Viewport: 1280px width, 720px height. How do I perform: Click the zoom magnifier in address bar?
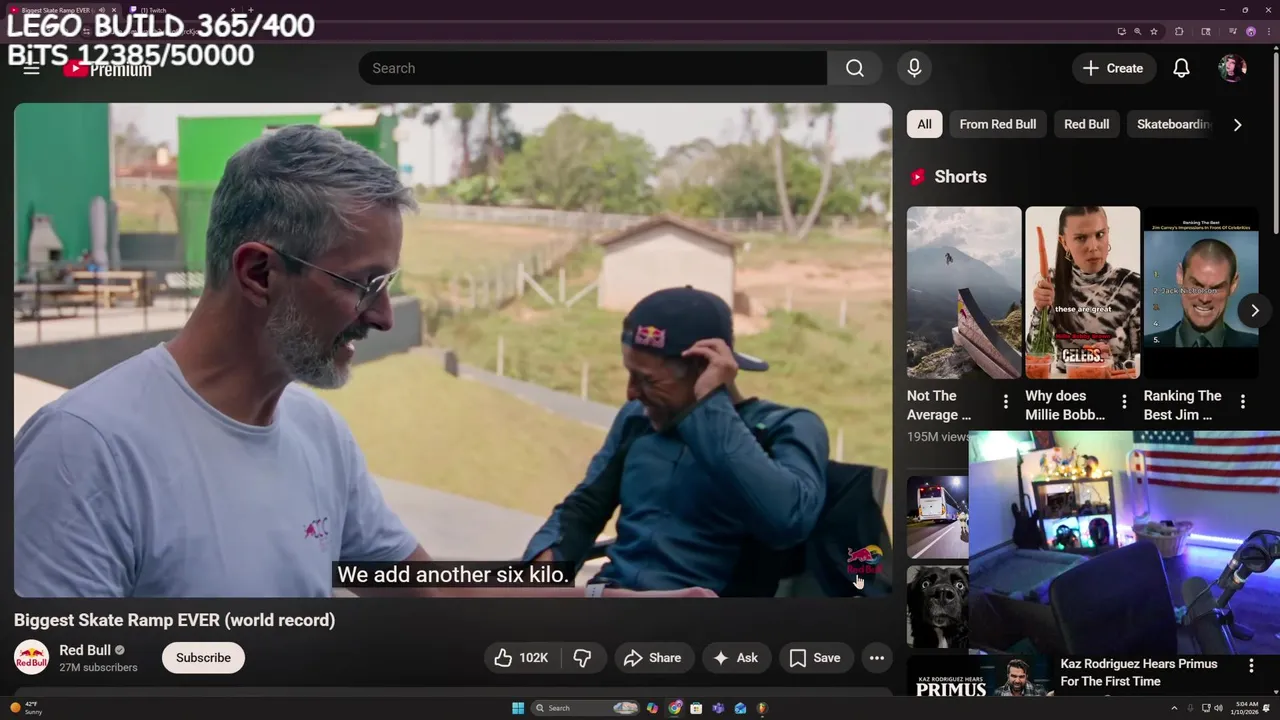pyautogui.click(x=1138, y=31)
